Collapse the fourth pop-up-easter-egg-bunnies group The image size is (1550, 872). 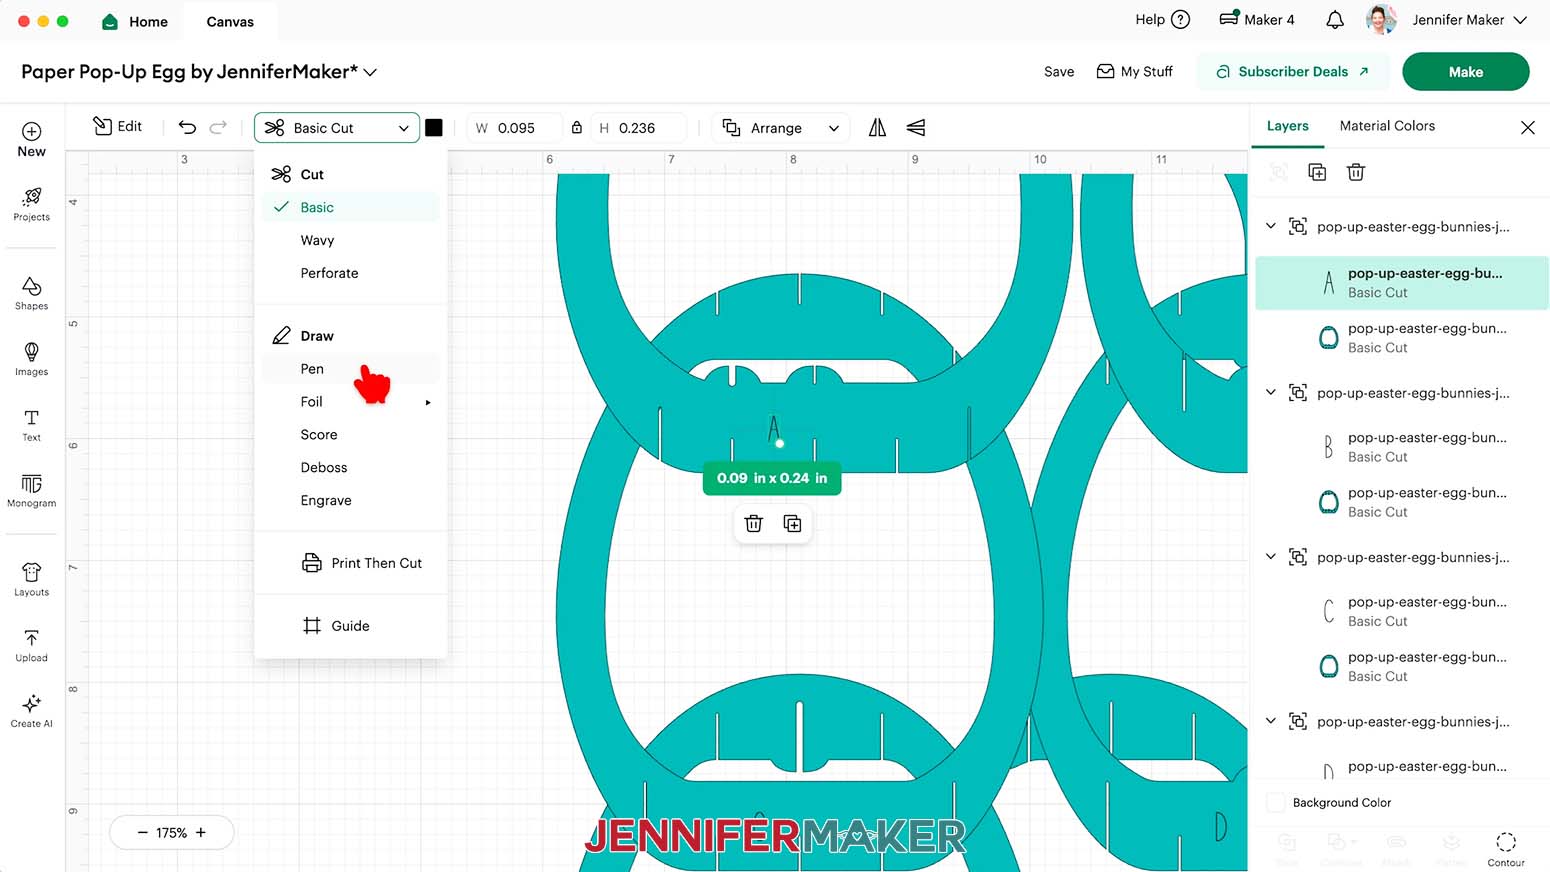point(1270,720)
